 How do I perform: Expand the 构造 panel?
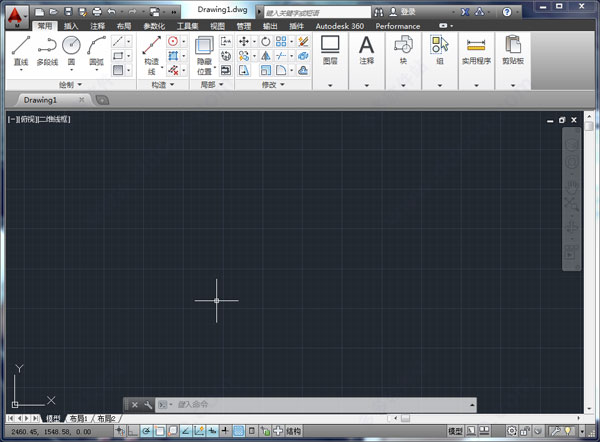(x=163, y=85)
